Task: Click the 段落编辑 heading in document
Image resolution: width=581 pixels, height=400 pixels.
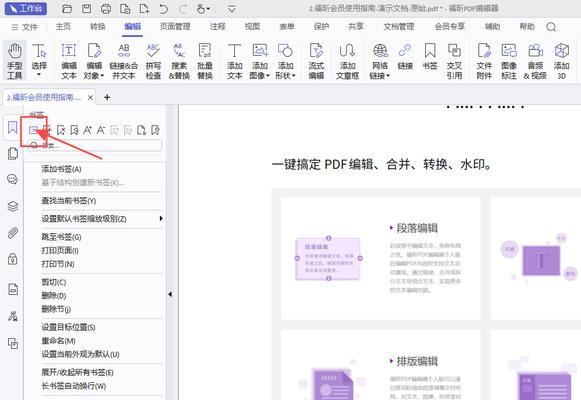Action: coord(417,228)
